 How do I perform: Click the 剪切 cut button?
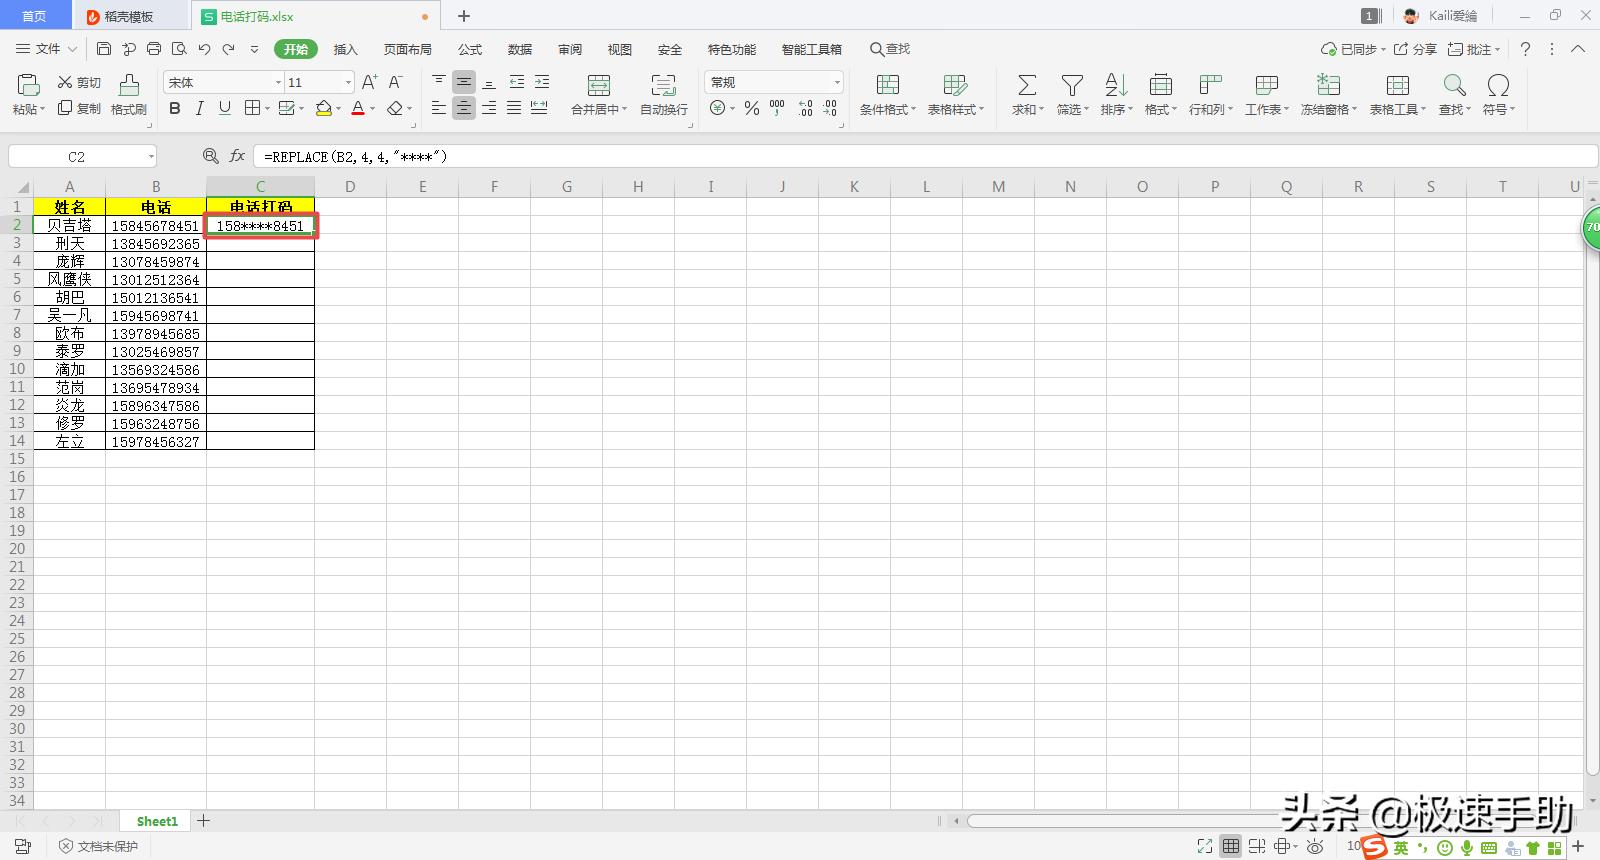pos(79,82)
